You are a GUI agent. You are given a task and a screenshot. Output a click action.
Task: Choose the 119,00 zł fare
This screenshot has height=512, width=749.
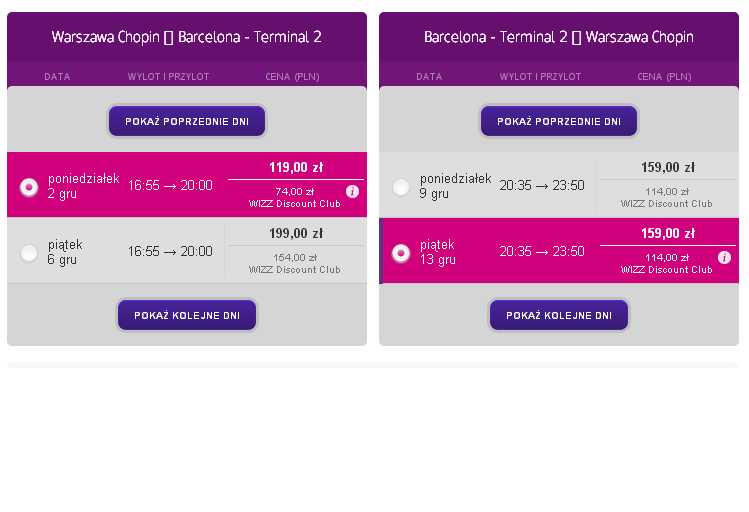click(x=296, y=168)
